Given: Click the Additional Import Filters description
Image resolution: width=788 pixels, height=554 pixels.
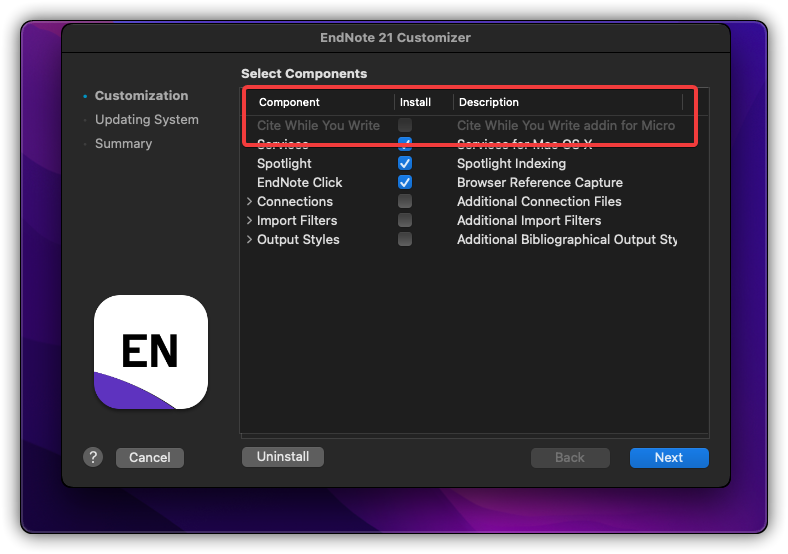Looking at the screenshot, I should click(529, 221).
